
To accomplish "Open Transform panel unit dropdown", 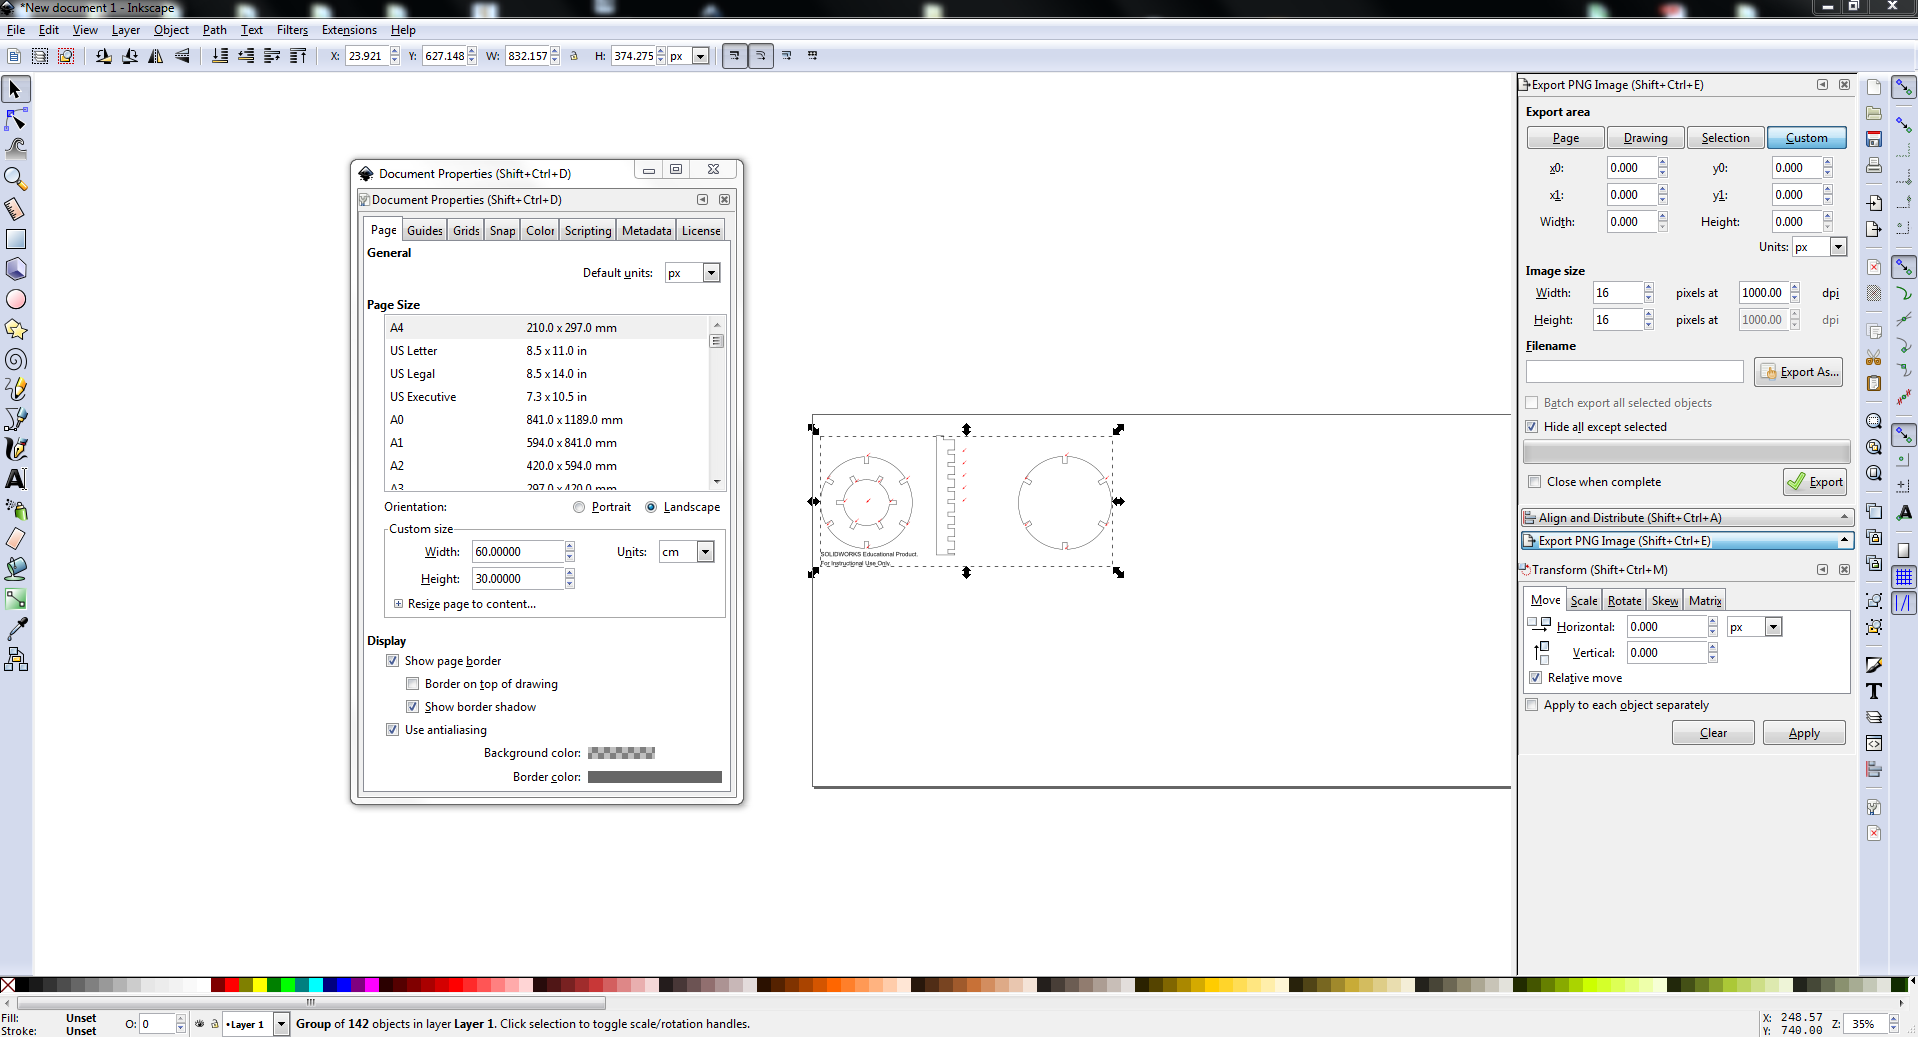I will [1773, 627].
